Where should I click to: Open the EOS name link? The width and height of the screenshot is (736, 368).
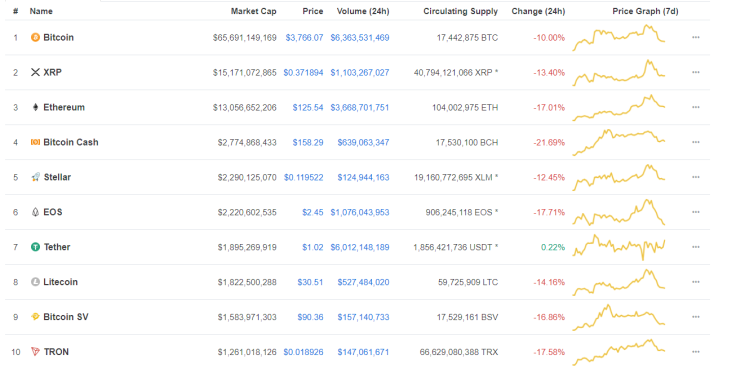tap(53, 212)
